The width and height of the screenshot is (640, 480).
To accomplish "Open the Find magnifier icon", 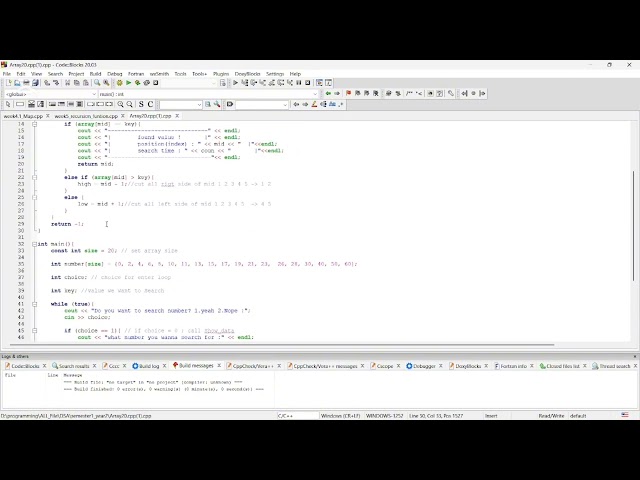I will [x=97, y=83].
